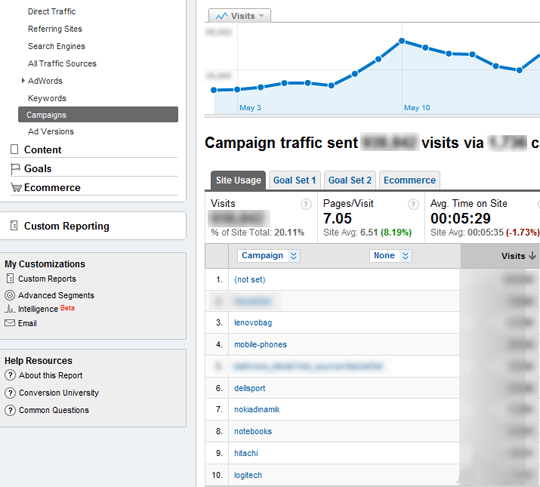Click the May 3 graph data point
The image size is (540, 487).
pos(237,90)
